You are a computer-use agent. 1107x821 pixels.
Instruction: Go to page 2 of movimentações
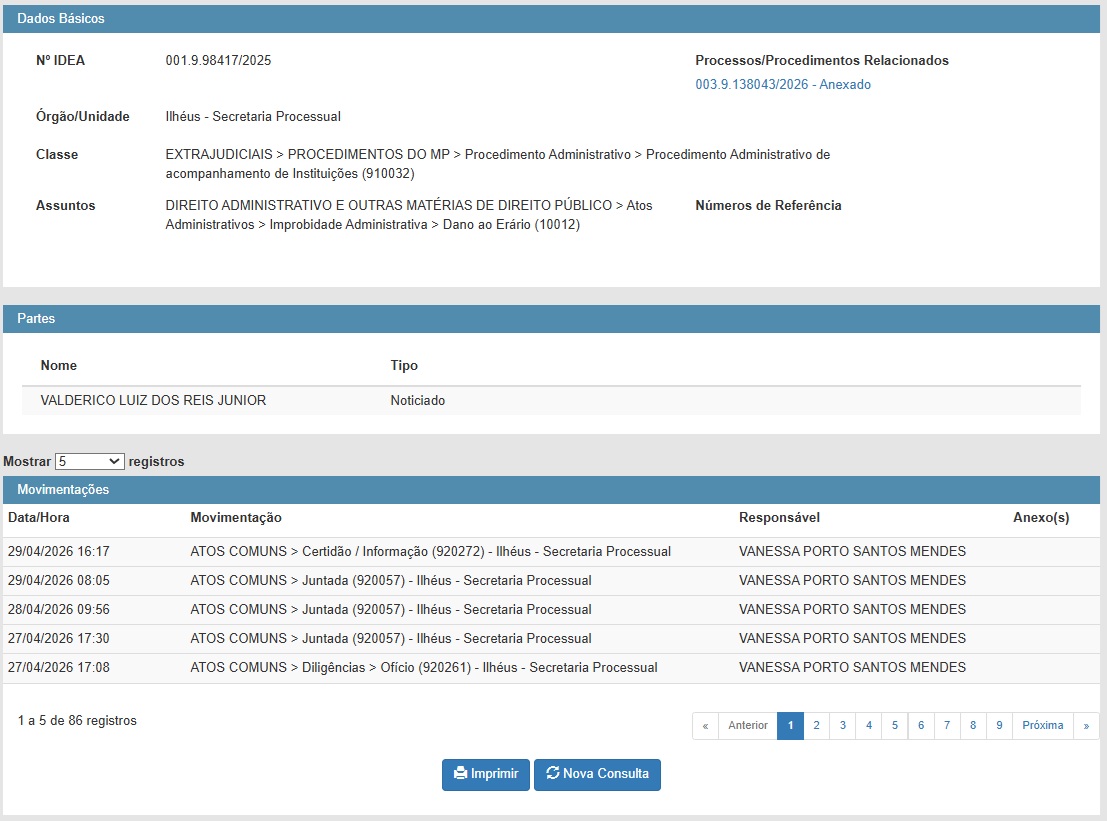(816, 726)
